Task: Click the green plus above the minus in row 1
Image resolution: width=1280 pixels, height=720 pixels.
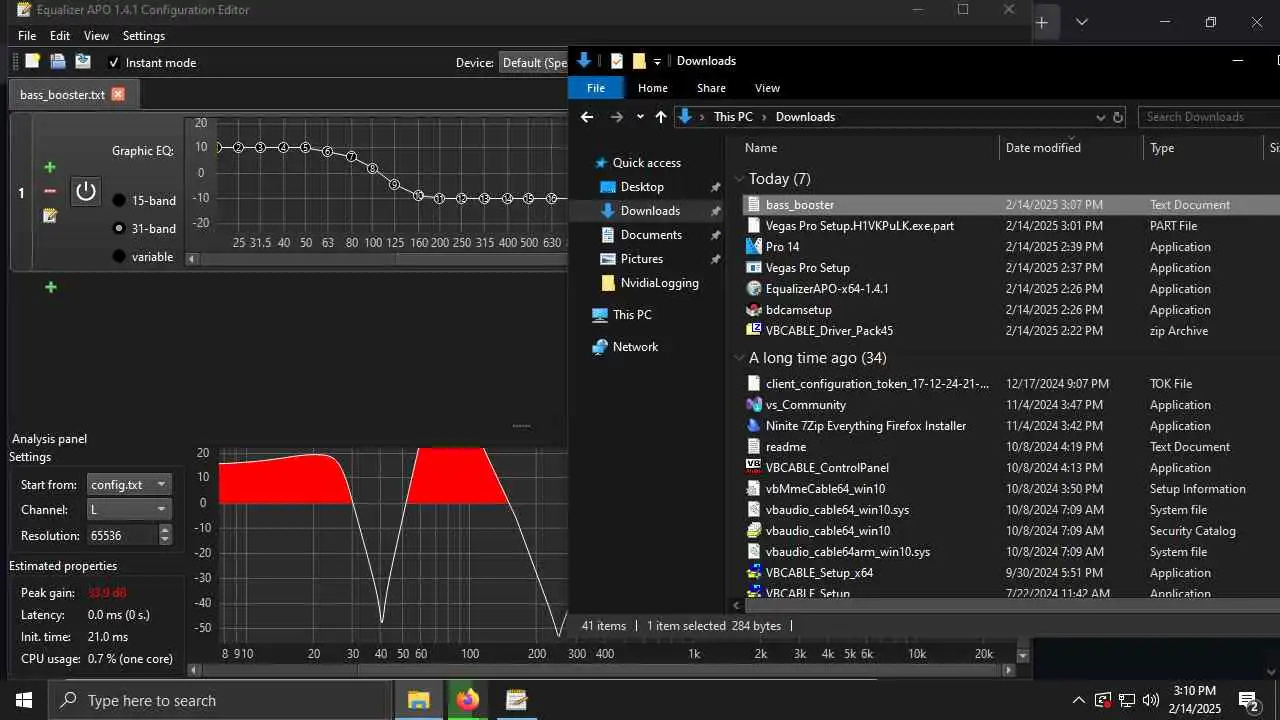Action: pyautogui.click(x=50, y=167)
